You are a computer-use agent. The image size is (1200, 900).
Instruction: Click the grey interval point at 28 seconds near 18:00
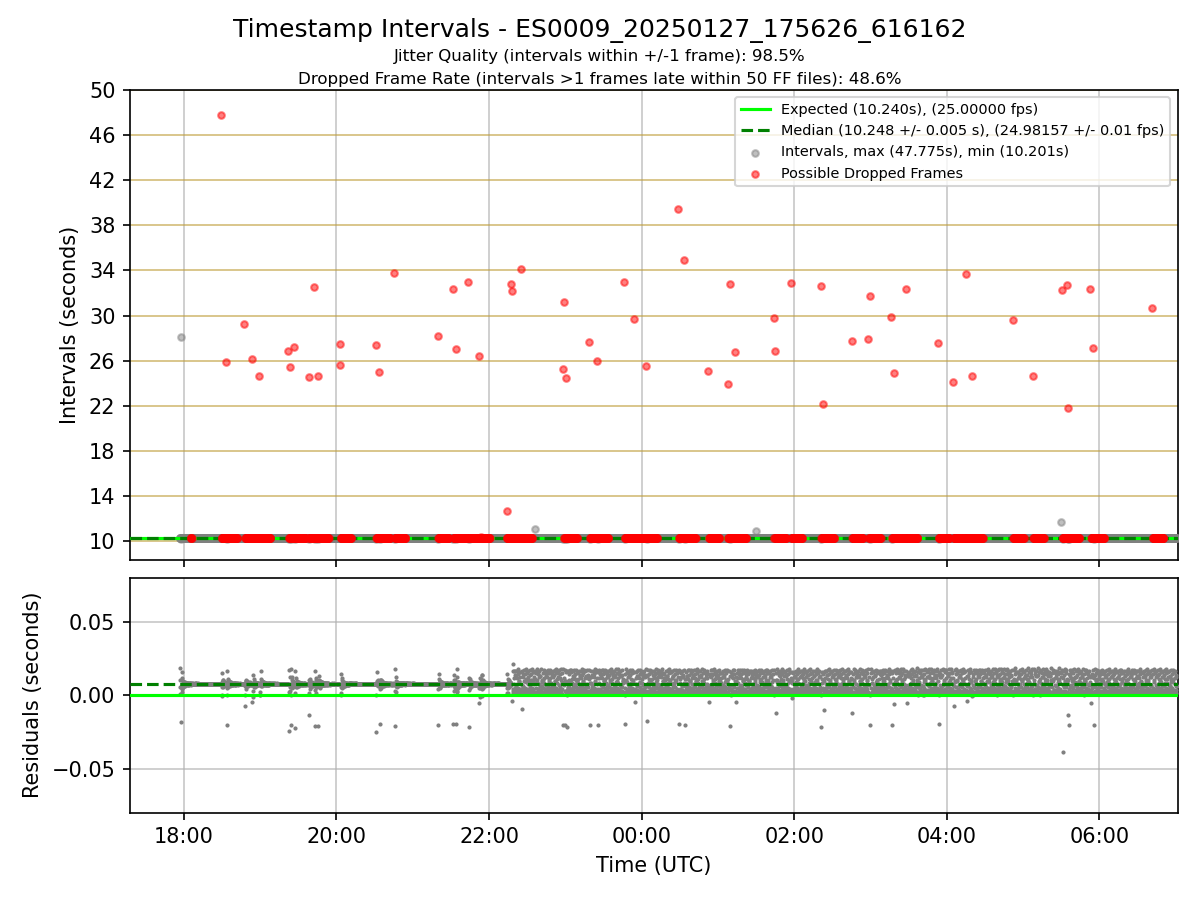[x=181, y=337]
